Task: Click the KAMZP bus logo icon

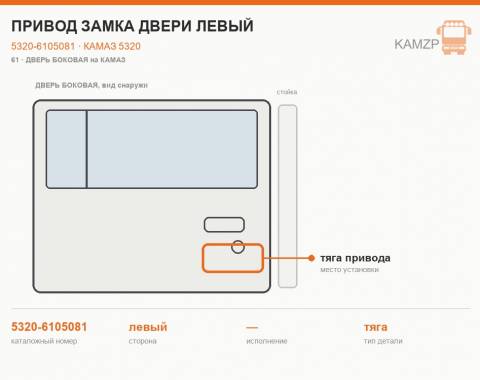Action: coord(454,37)
